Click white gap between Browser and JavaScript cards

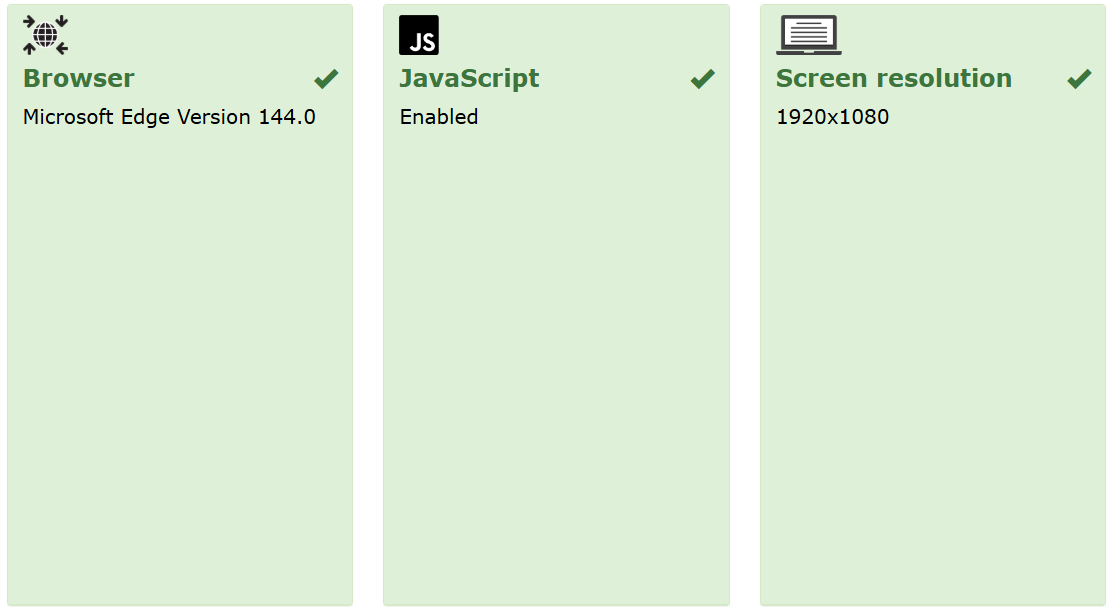point(368,300)
